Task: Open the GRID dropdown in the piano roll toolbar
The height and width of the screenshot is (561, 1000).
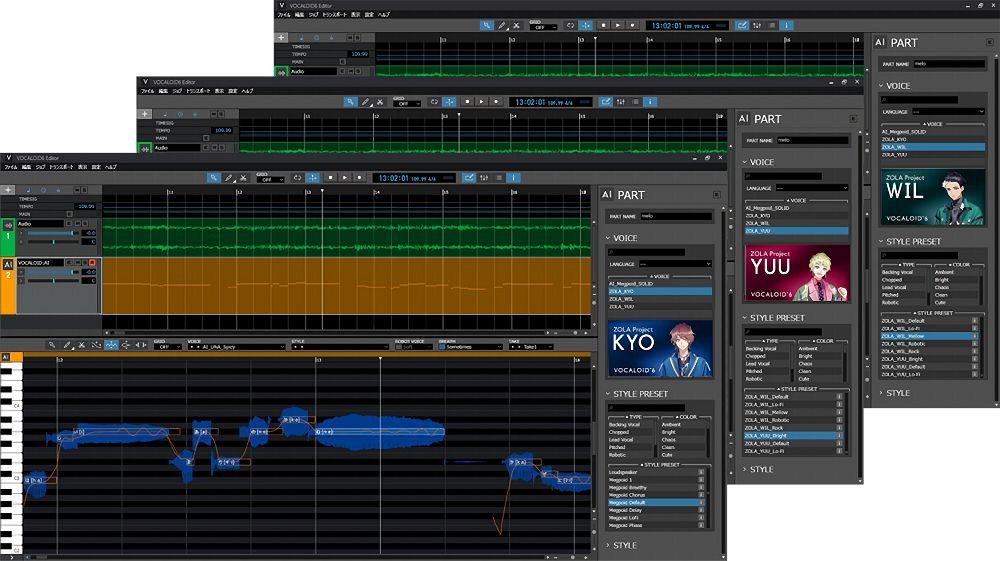Action: point(168,347)
